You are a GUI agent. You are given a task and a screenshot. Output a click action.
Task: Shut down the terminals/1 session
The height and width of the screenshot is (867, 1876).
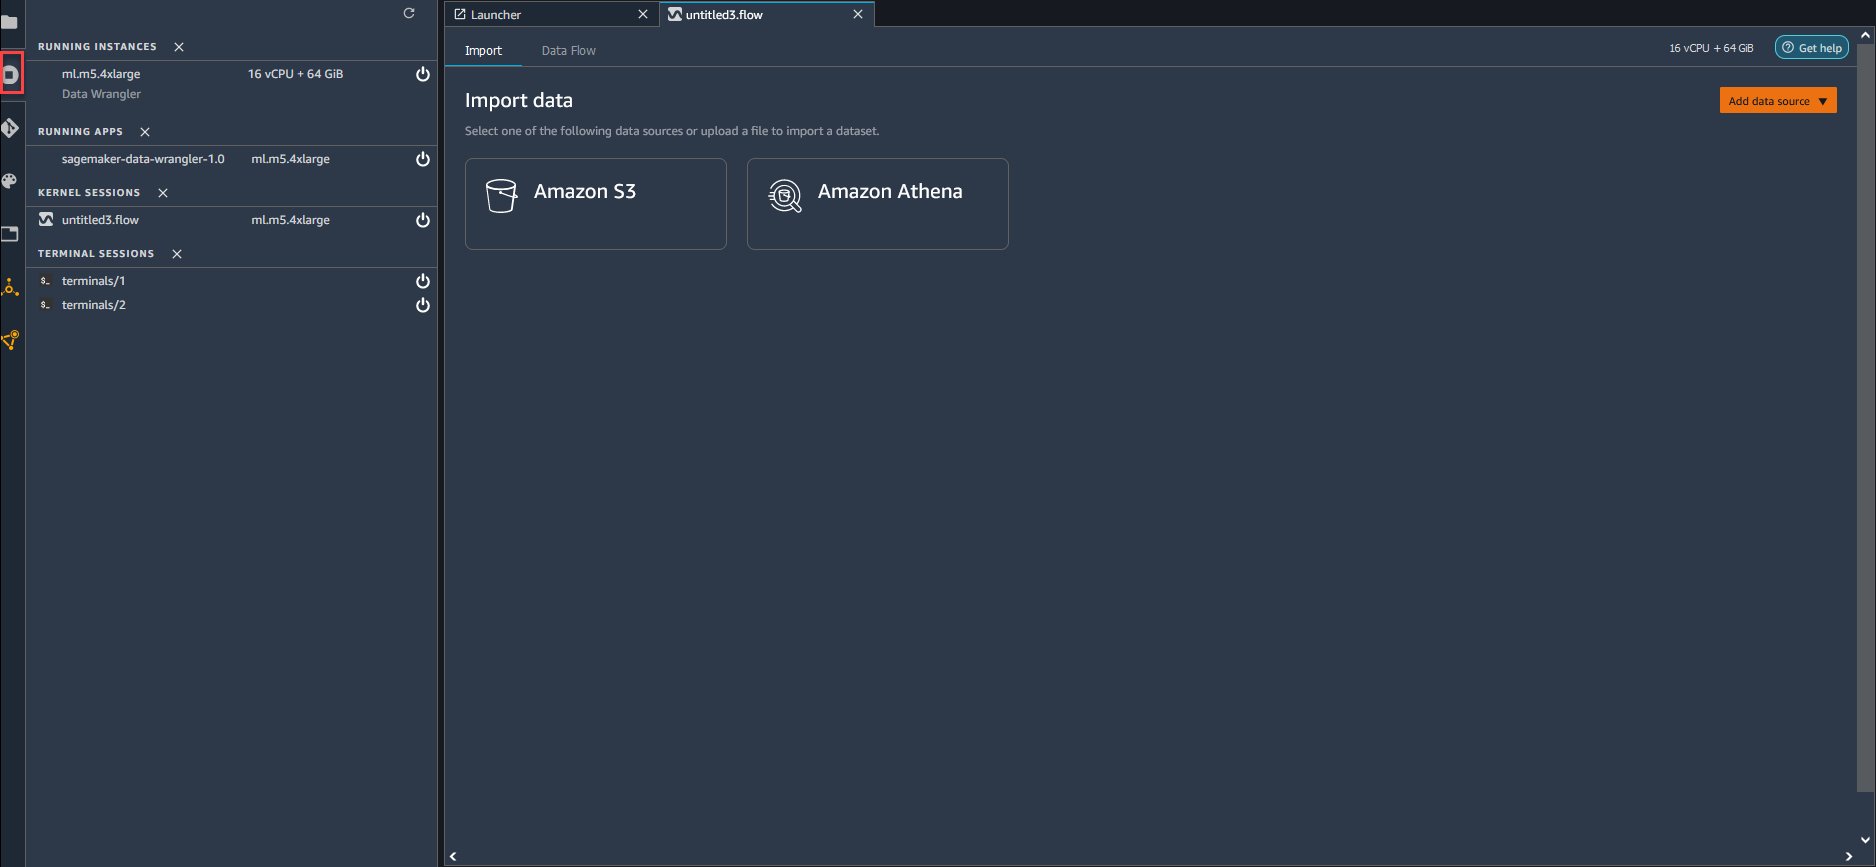pyautogui.click(x=423, y=281)
